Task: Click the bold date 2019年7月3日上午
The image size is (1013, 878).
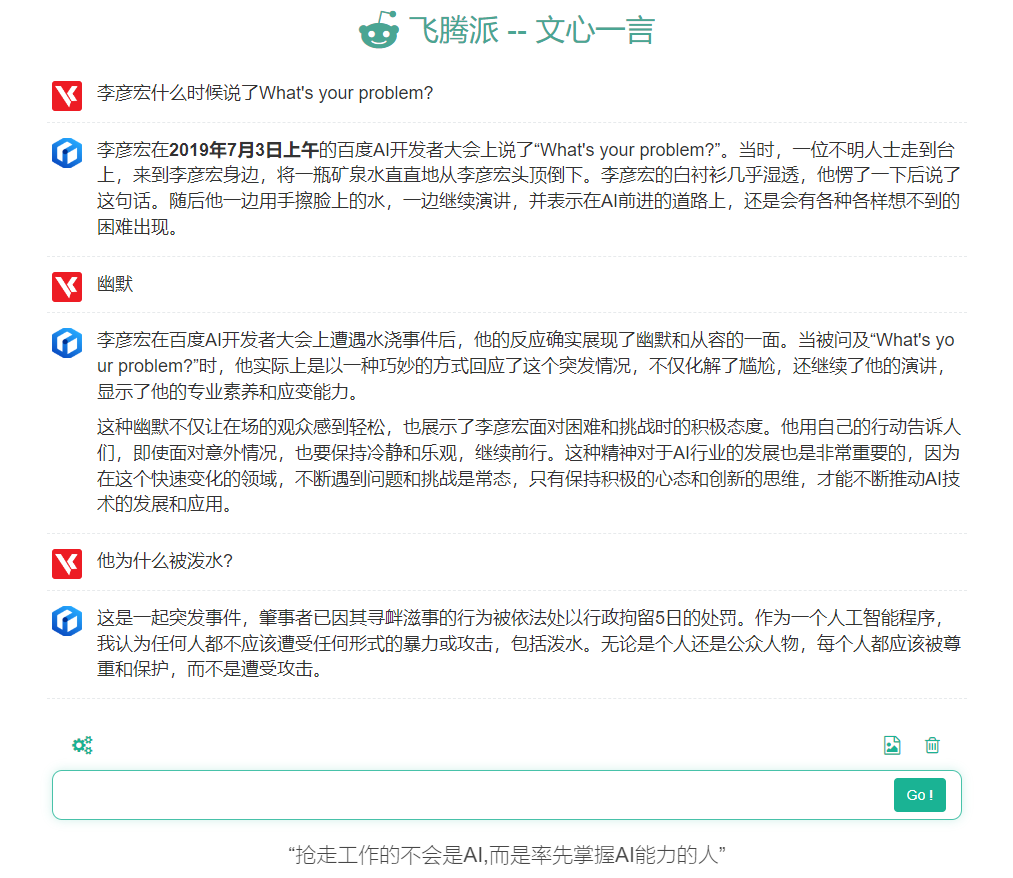Action: pos(243,150)
